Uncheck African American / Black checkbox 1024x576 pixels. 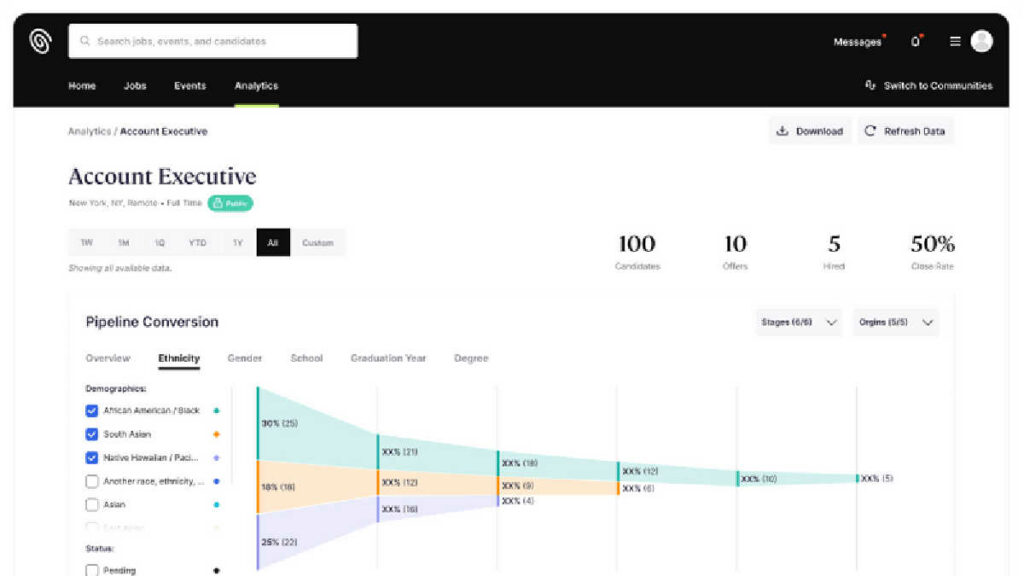click(x=91, y=411)
